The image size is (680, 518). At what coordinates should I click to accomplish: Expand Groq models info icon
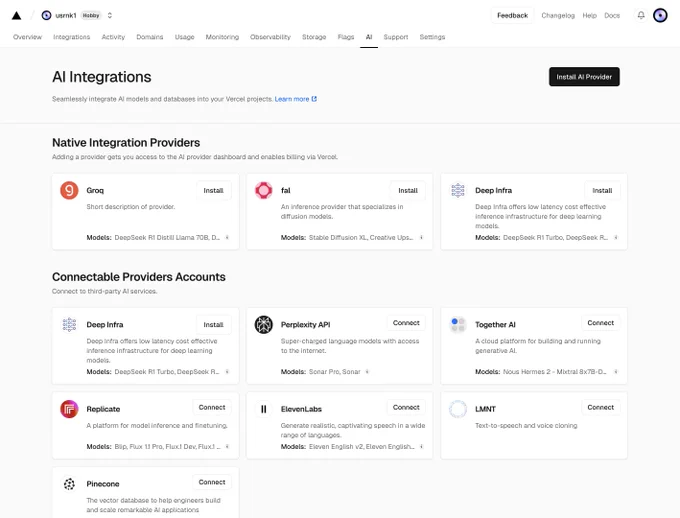[x=227, y=237]
